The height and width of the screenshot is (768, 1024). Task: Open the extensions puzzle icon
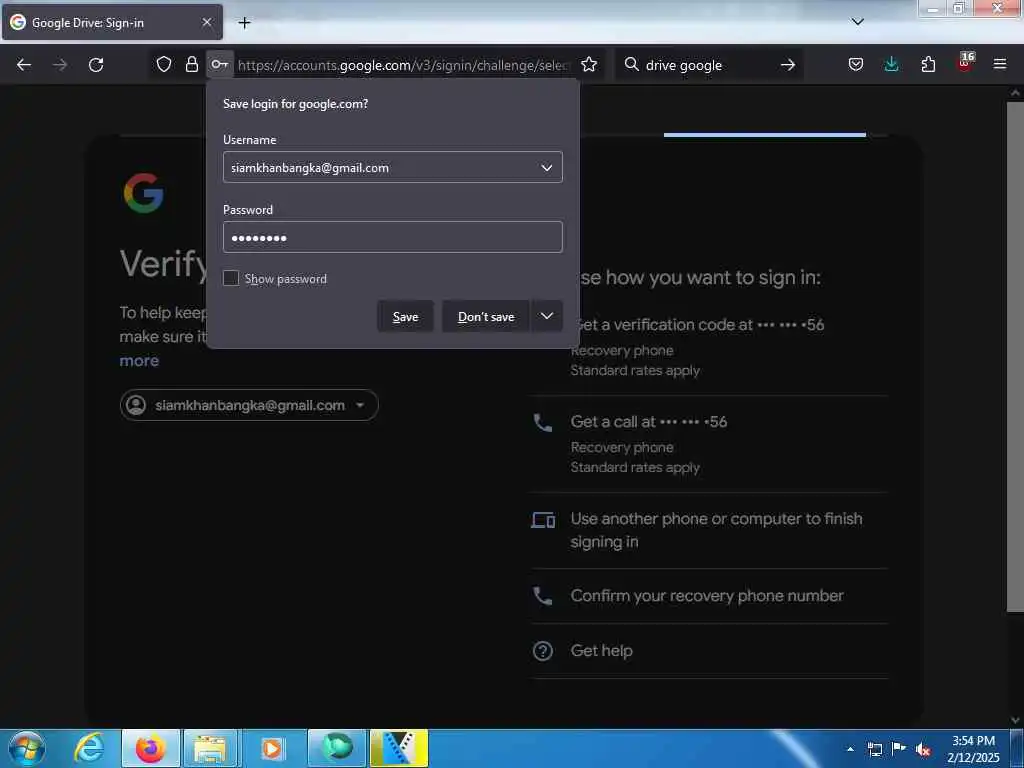click(x=928, y=64)
